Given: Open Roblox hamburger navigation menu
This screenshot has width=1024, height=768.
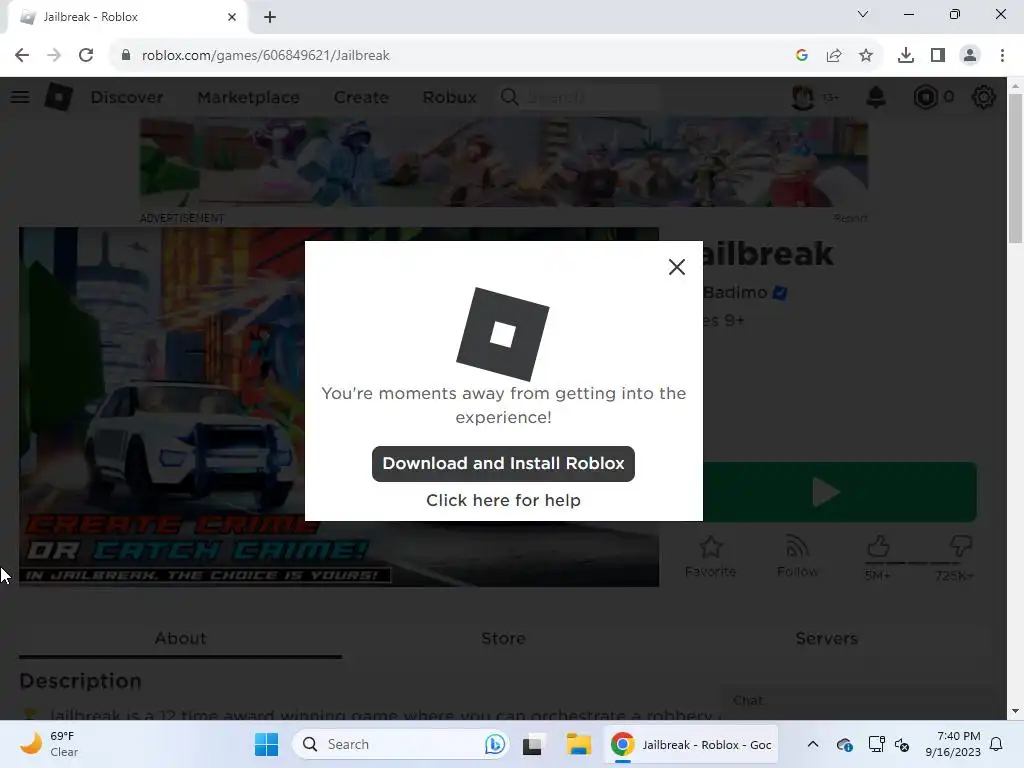Looking at the screenshot, I should (x=20, y=97).
